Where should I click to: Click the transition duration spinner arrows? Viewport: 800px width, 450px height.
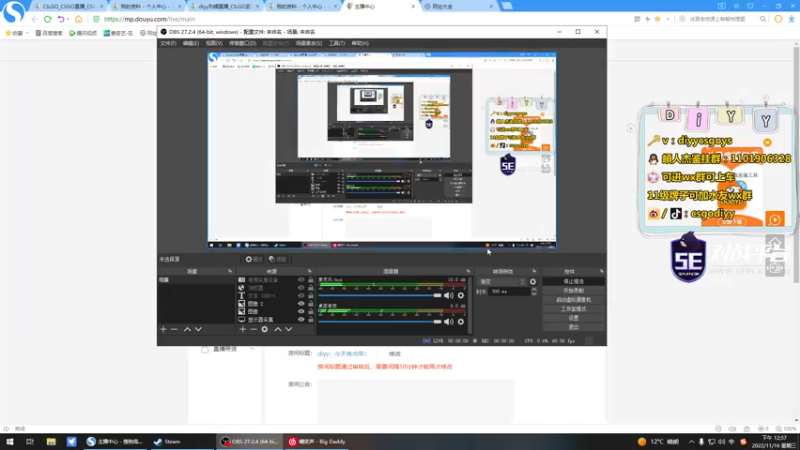(x=534, y=292)
